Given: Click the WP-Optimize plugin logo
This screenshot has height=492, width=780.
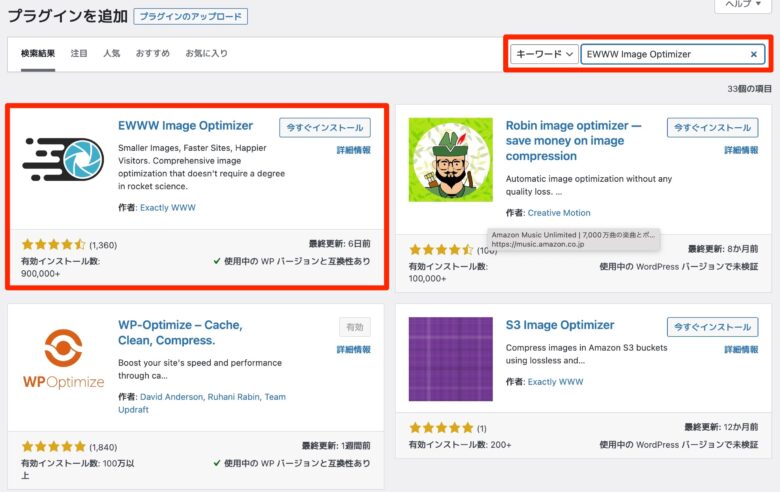Looking at the screenshot, I should click(x=63, y=359).
